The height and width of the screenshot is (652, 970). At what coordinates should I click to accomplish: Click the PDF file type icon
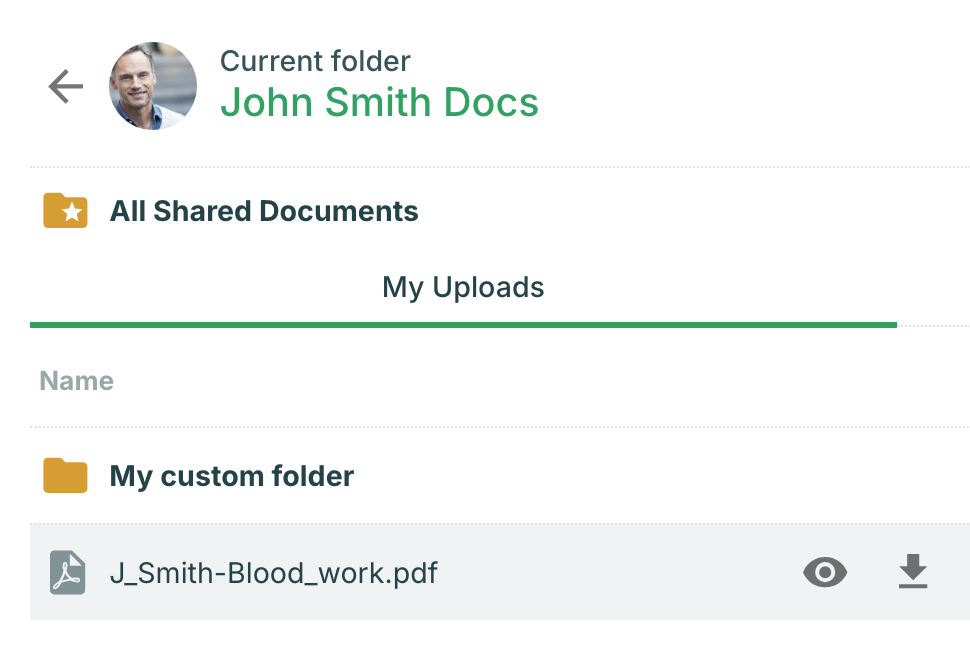click(x=67, y=573)
